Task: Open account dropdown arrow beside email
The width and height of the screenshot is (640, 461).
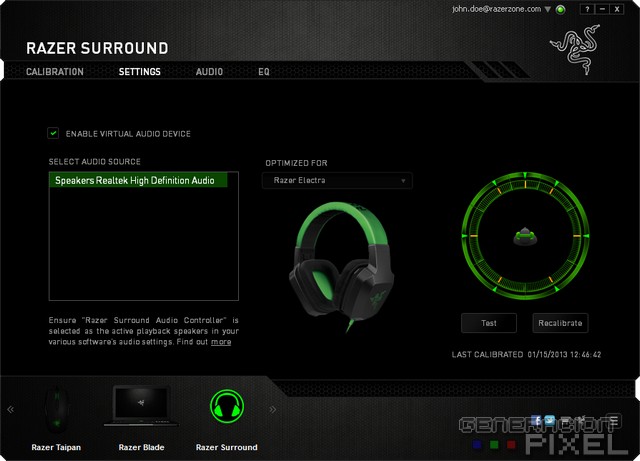Action: pos(548,9)
